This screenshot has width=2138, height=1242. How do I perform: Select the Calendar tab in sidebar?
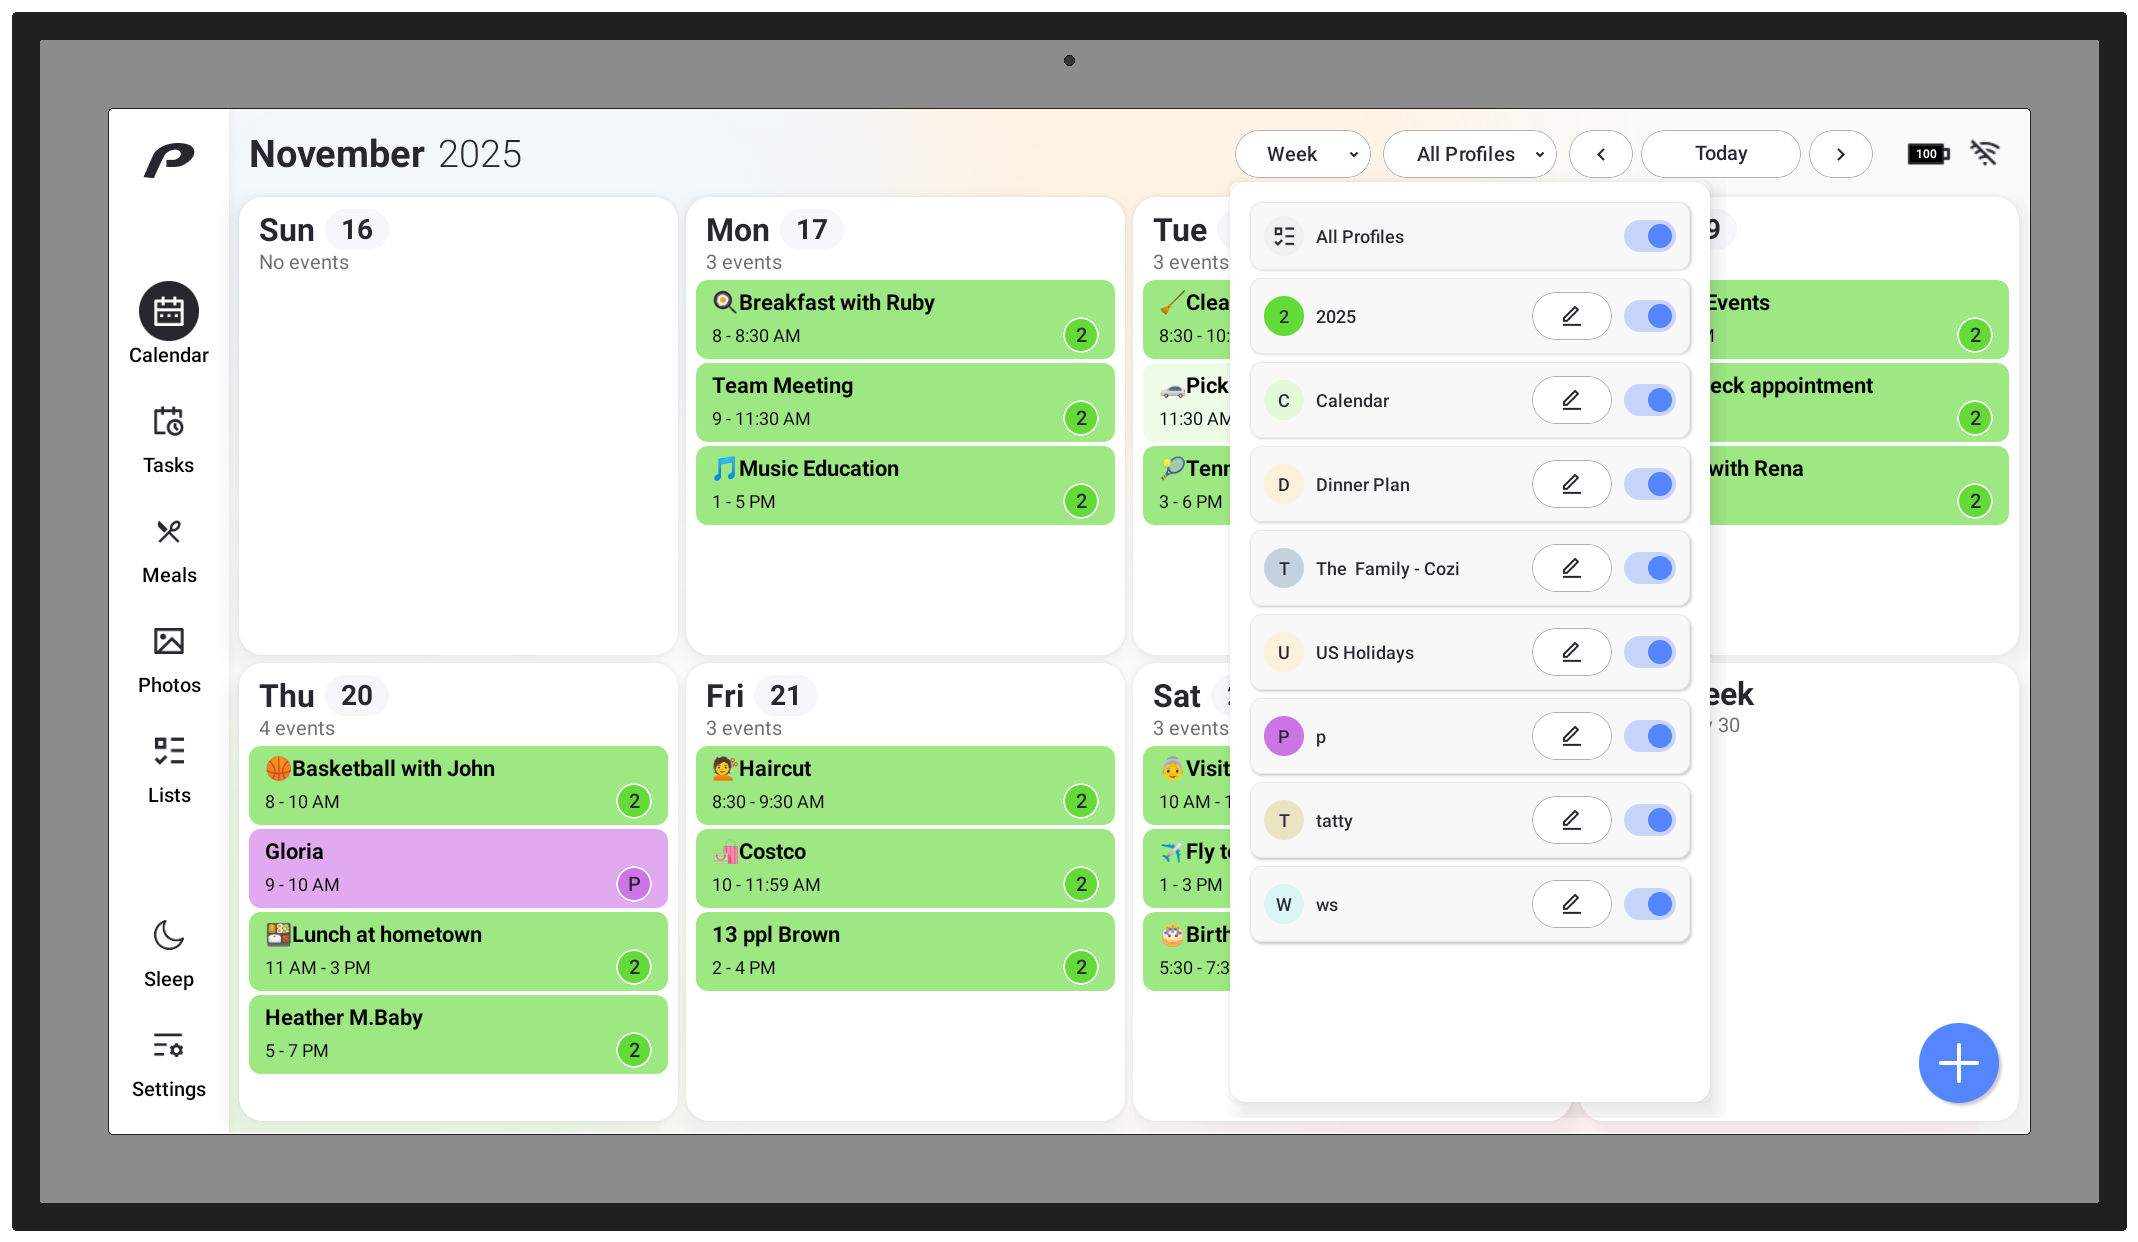pyautogui.click(x=168, y=313)
